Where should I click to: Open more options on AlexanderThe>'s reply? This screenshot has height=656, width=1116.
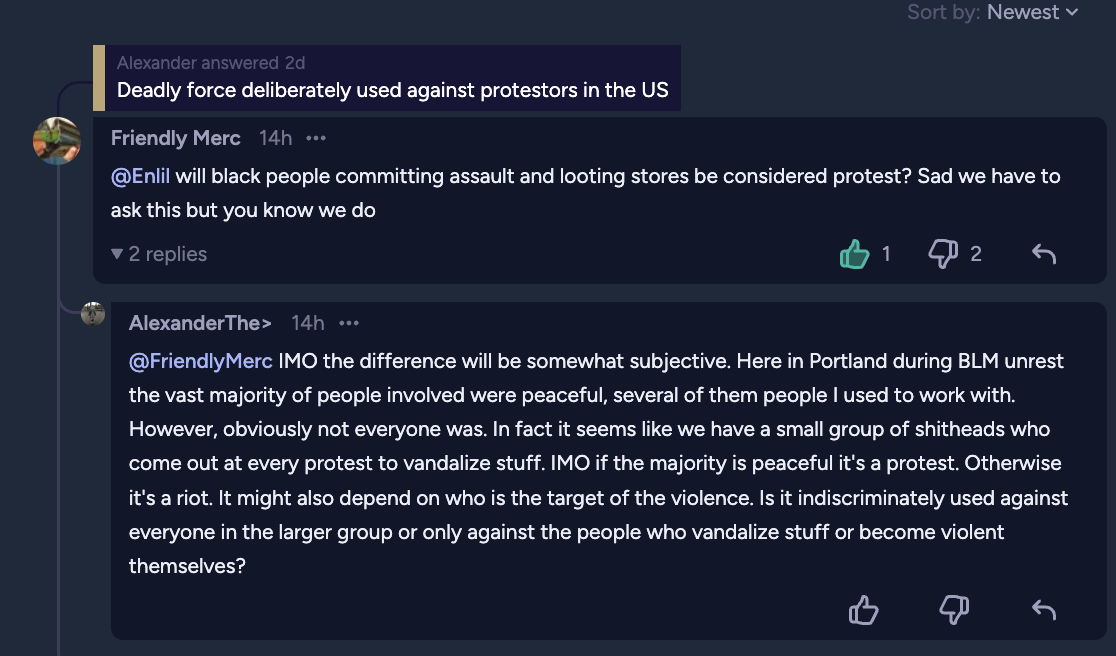coord(349,323)
